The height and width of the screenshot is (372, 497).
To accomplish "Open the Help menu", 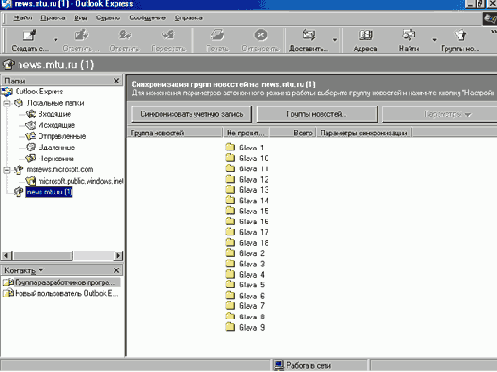I will [x=188, y=18].
